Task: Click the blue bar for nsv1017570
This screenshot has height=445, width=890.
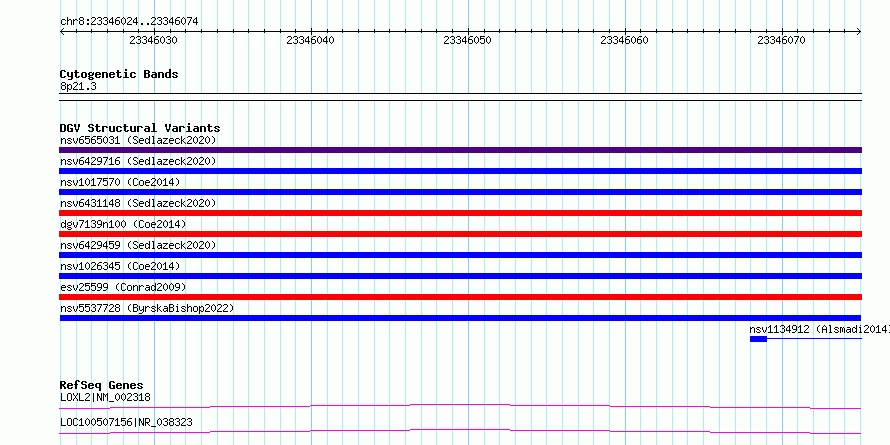Action: [460, 192]
